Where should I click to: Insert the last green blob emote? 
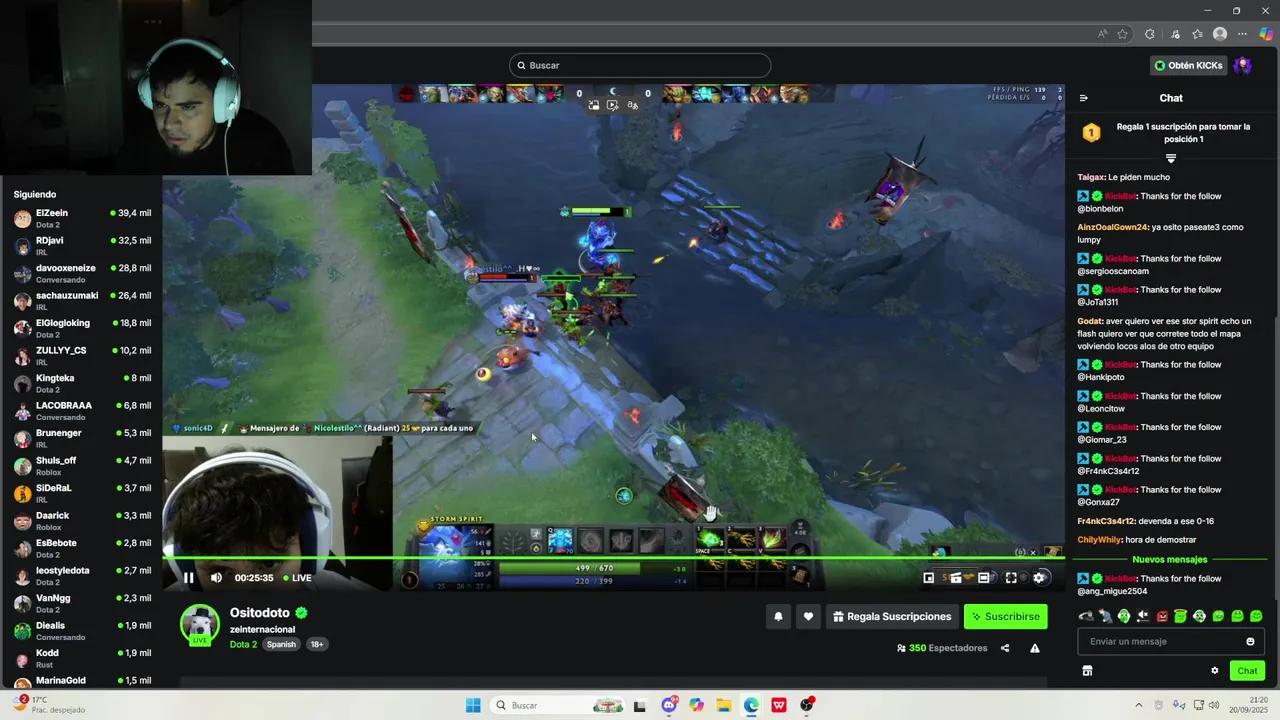(x=1256, y=616)
